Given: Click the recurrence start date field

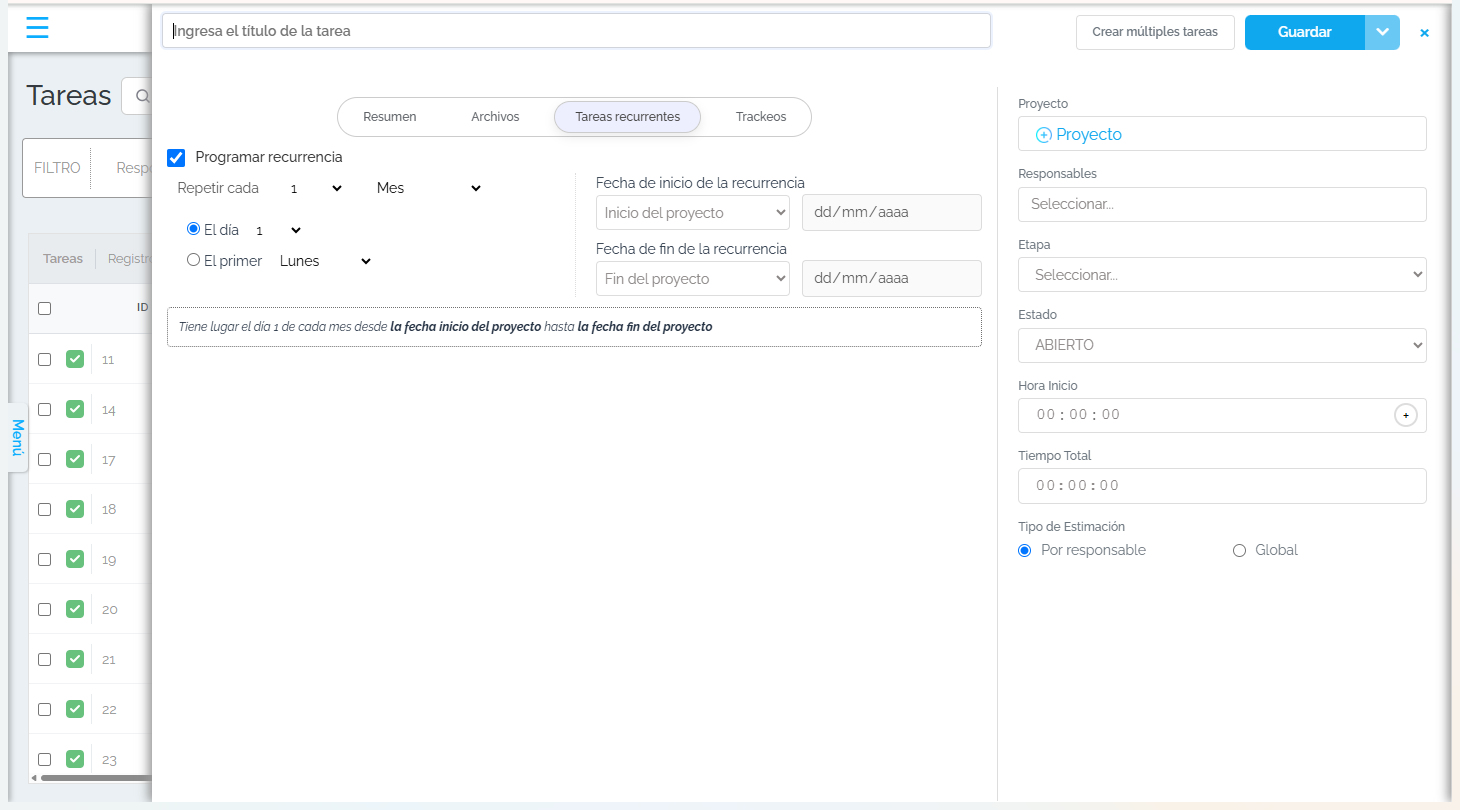Looking at the screenshot, I should point(892,213).
